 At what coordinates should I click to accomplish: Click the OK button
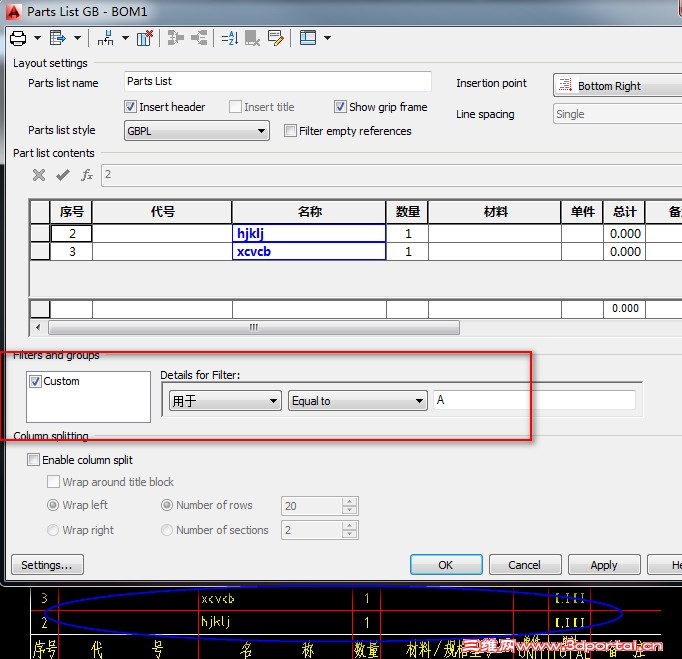point(446,565)
